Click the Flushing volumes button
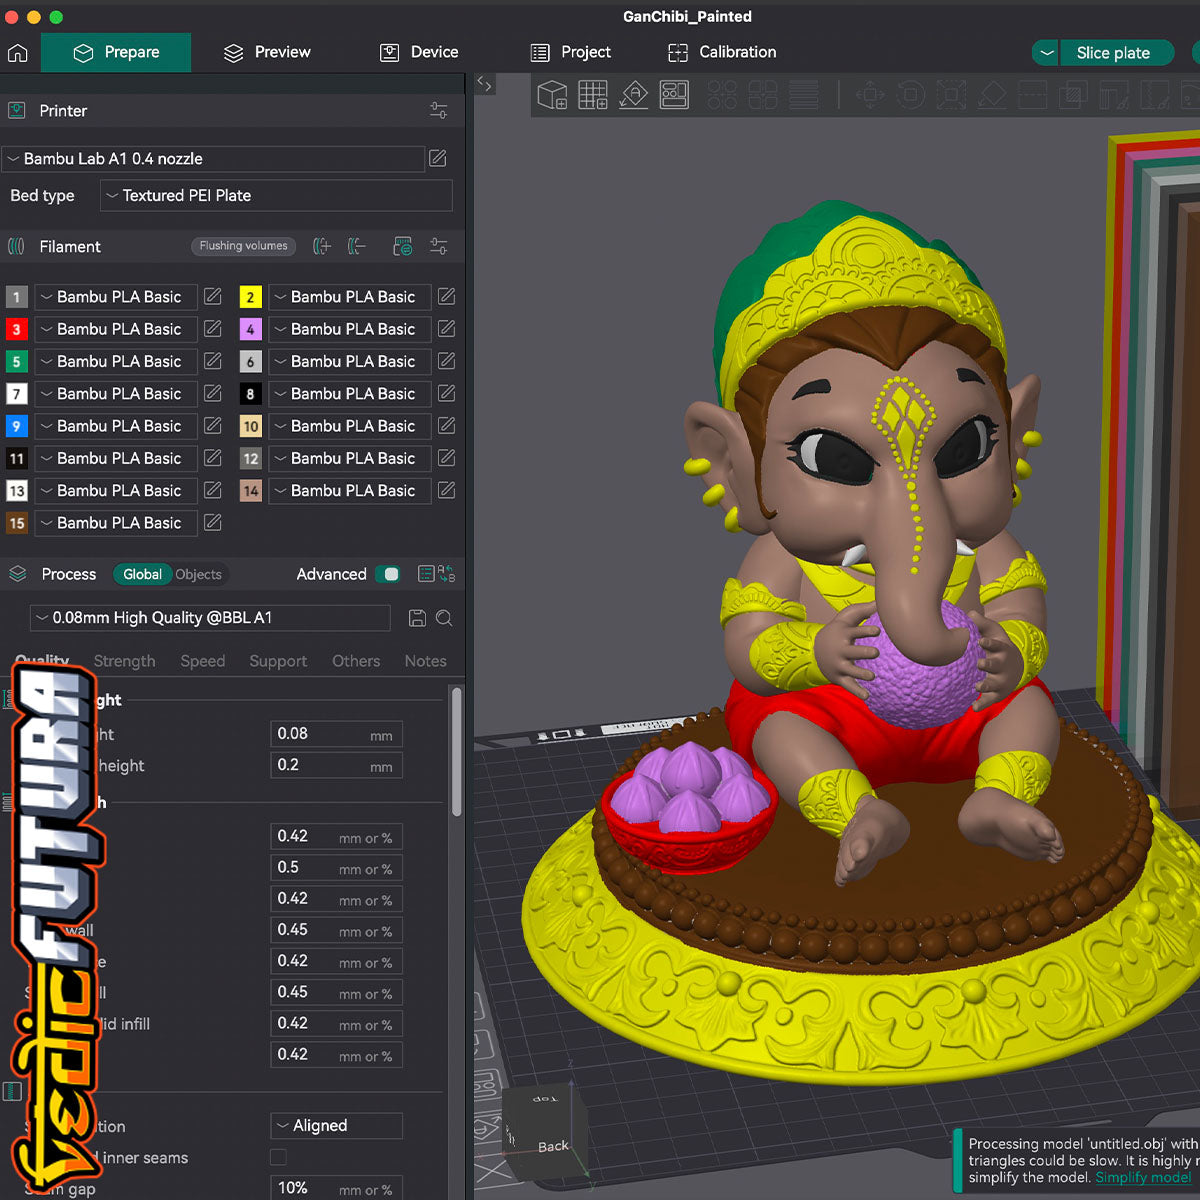This screenshot has height=1200, width=1200. point(243,246)
